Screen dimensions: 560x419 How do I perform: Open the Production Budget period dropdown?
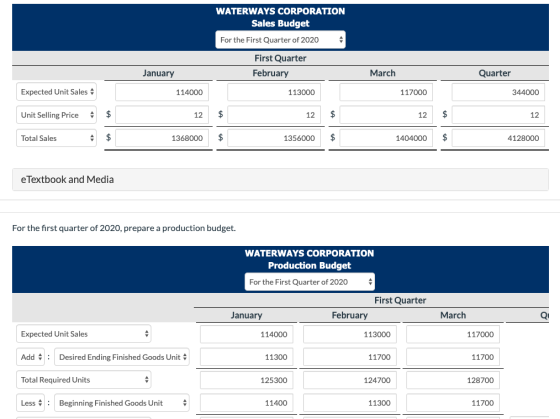(x=310, y=282)
